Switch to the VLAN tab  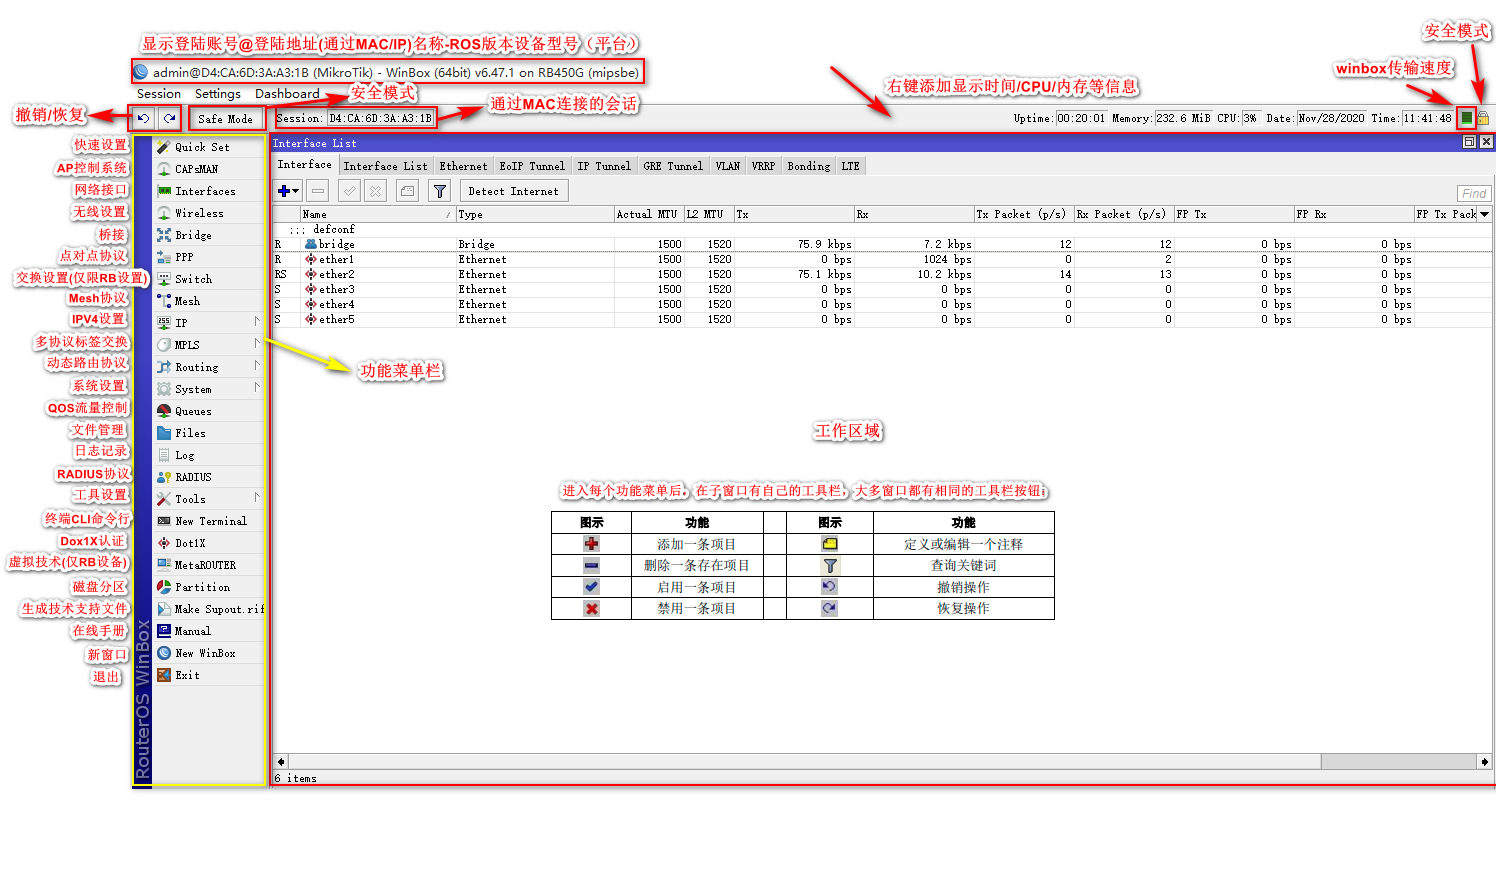[727, 166]
